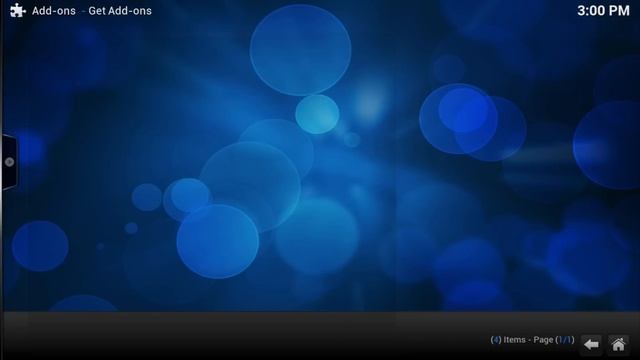Expand the left side menu handle
This screenshot has height=360, width=640.
(x=9, y=162)
